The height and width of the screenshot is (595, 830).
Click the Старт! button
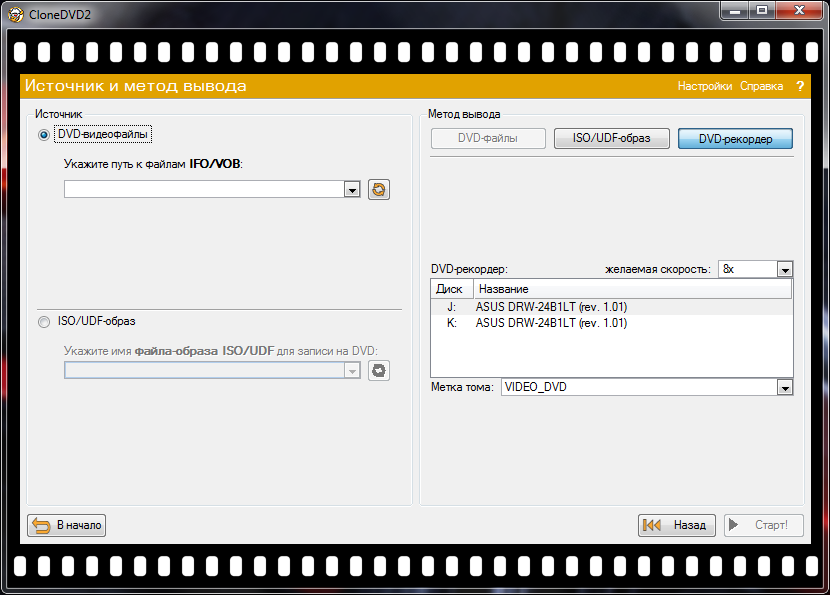pyautogui.click(x=764, y=525)
